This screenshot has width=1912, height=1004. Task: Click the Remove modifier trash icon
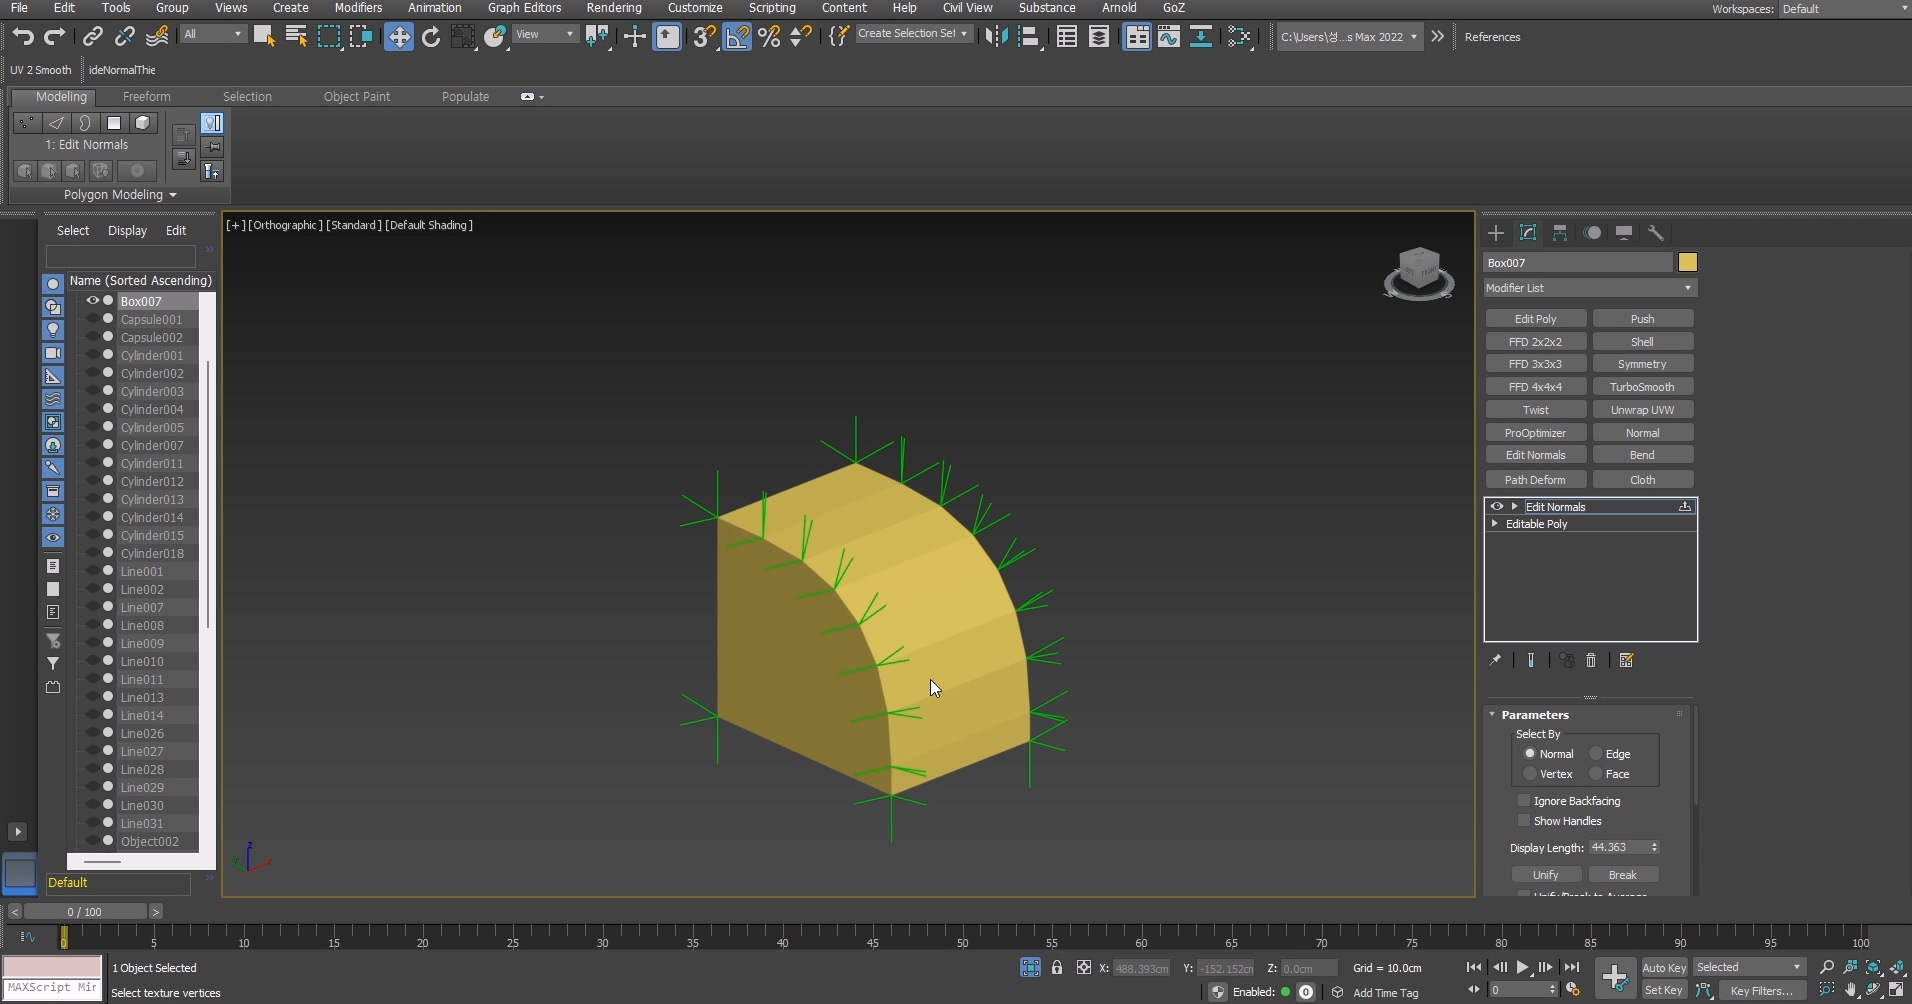[x=1591, y=661]
